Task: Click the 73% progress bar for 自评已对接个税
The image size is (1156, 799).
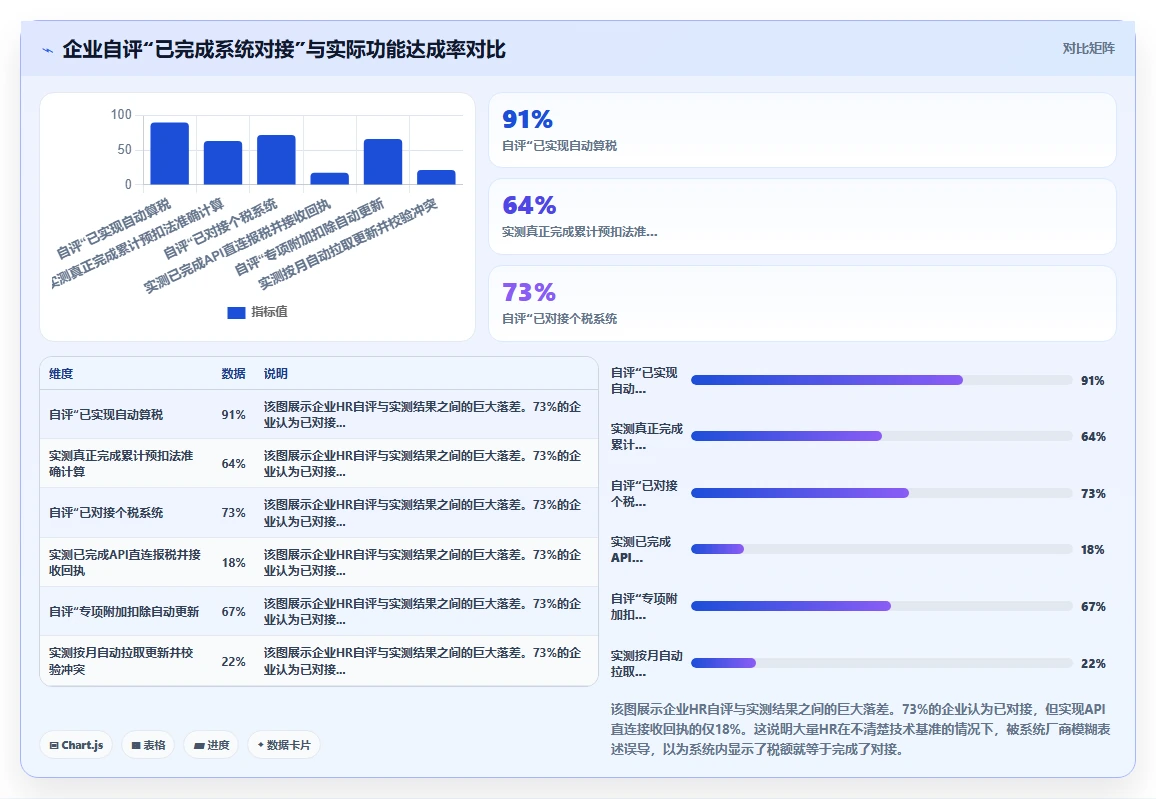Action: click(881, 493)
